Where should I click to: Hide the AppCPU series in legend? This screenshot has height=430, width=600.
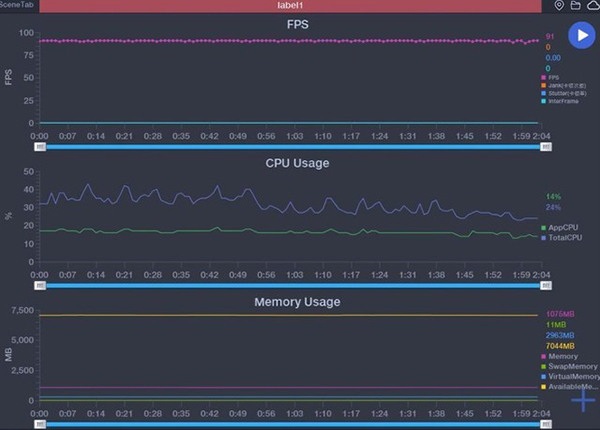coord(562,228)
